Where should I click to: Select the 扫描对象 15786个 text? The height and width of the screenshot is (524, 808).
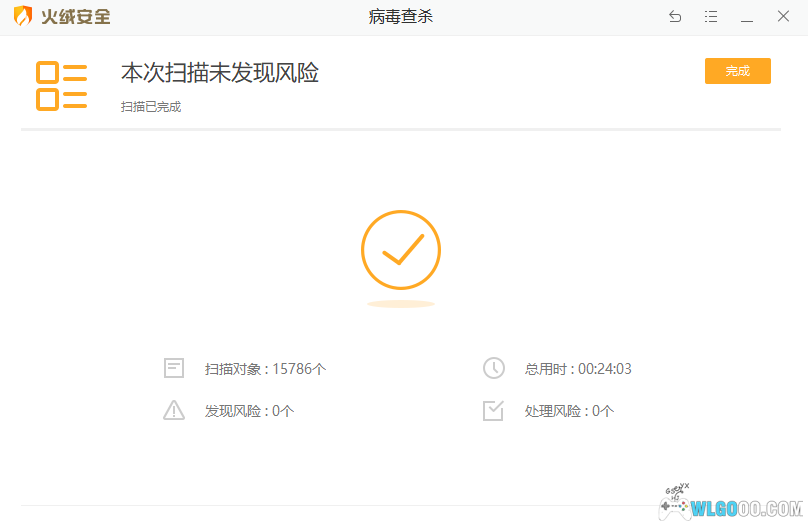(x=265, y=369)
